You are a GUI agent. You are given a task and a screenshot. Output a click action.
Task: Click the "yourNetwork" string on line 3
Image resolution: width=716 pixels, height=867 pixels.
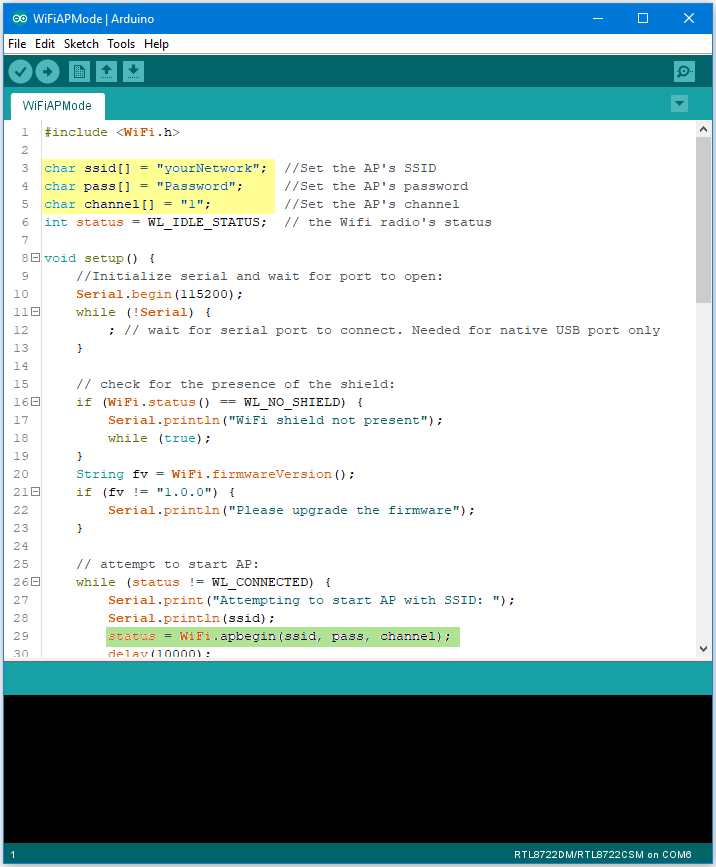tap(208, 168)
